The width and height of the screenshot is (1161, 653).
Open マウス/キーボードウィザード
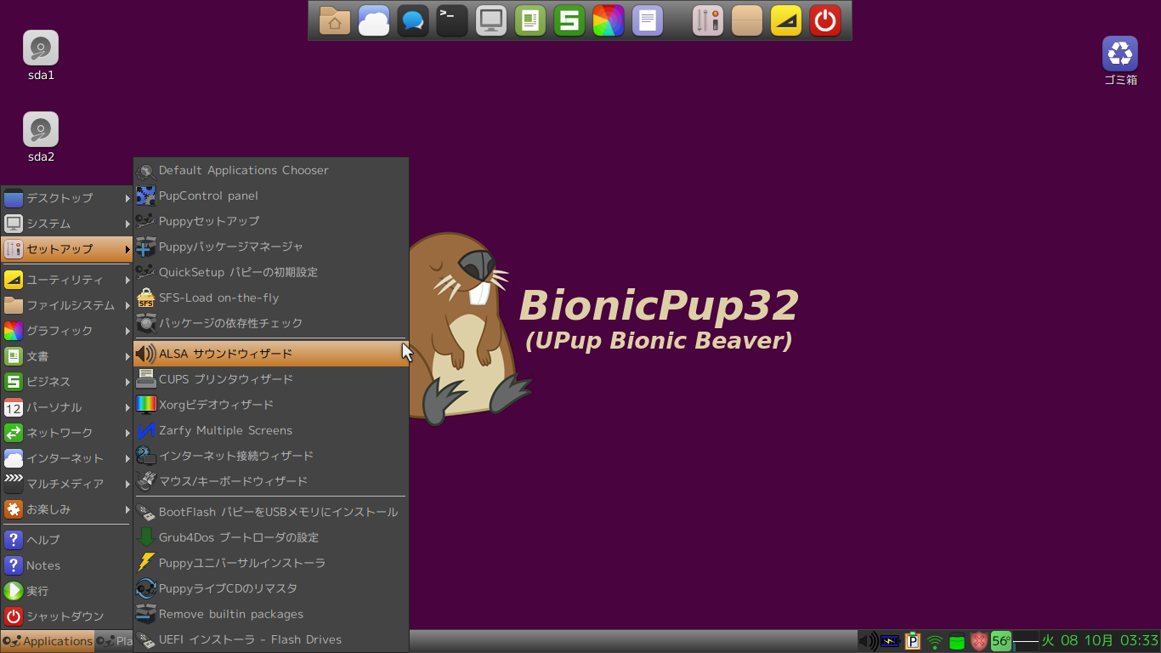point(271,481)
